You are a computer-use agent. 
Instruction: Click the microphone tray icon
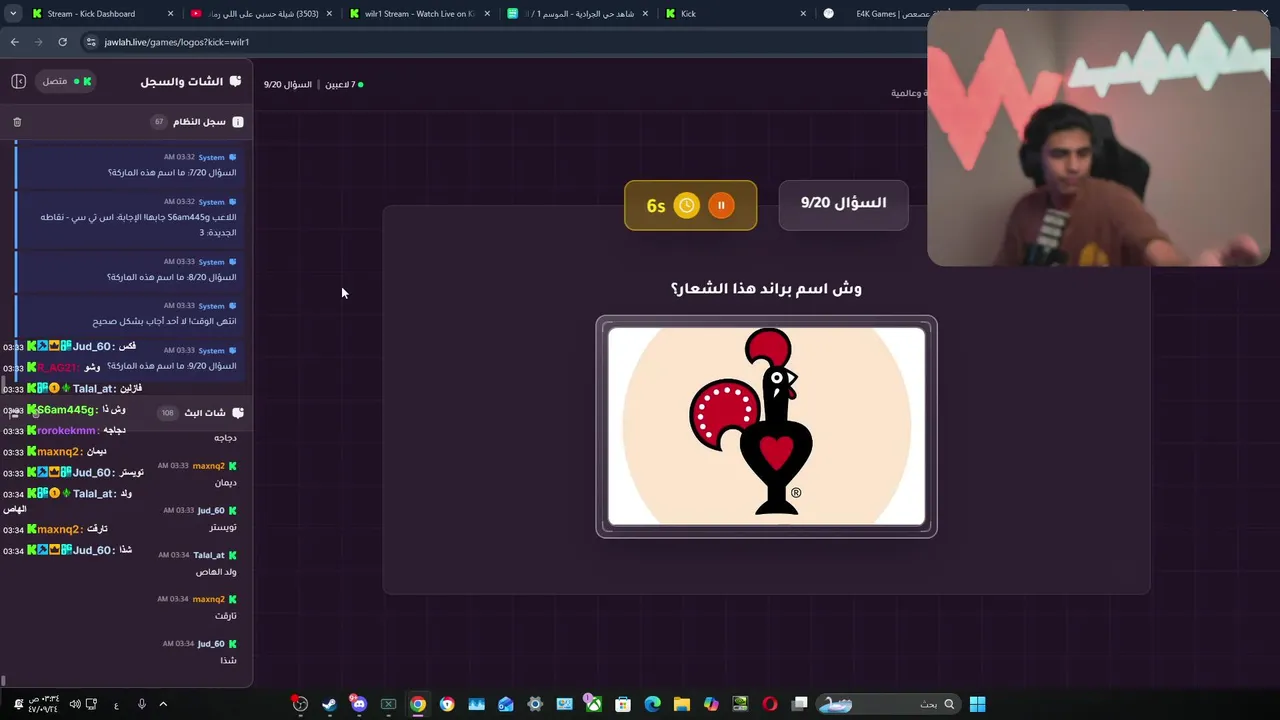click(141, 704)
